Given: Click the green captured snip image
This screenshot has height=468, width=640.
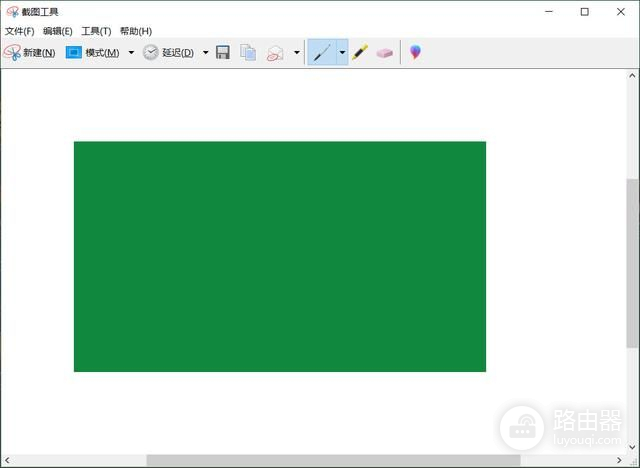Looking at the screenshot, I should click(279, 256).
